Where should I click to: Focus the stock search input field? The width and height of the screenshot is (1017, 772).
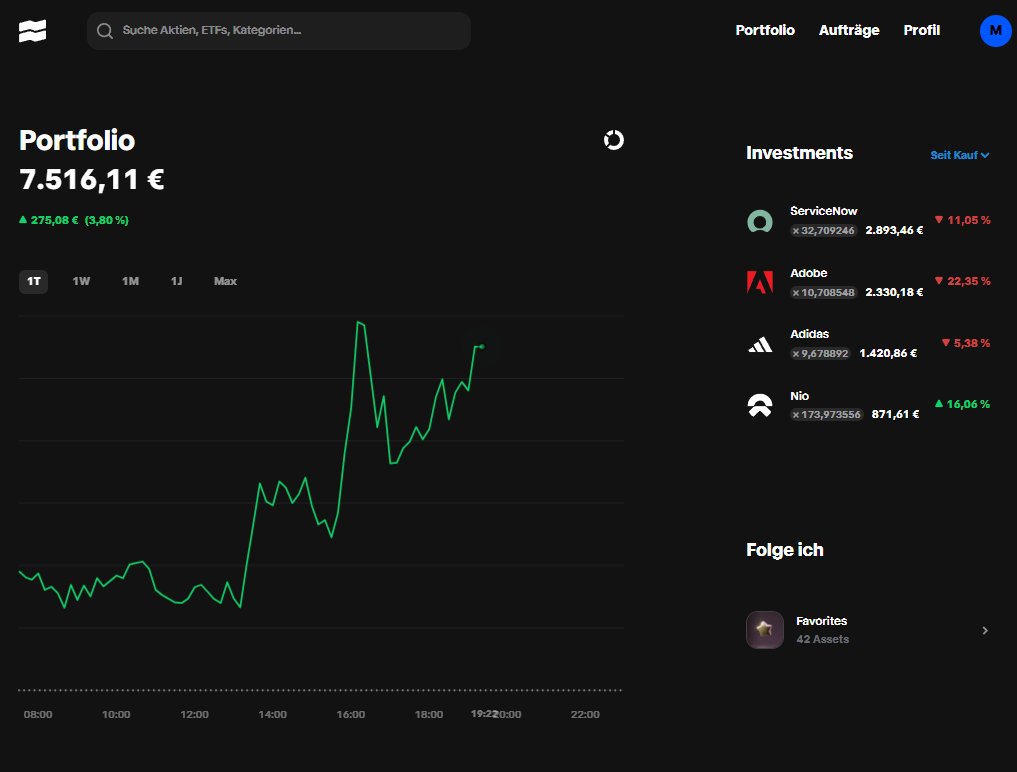pyautogui.click(x=279, y=30)
